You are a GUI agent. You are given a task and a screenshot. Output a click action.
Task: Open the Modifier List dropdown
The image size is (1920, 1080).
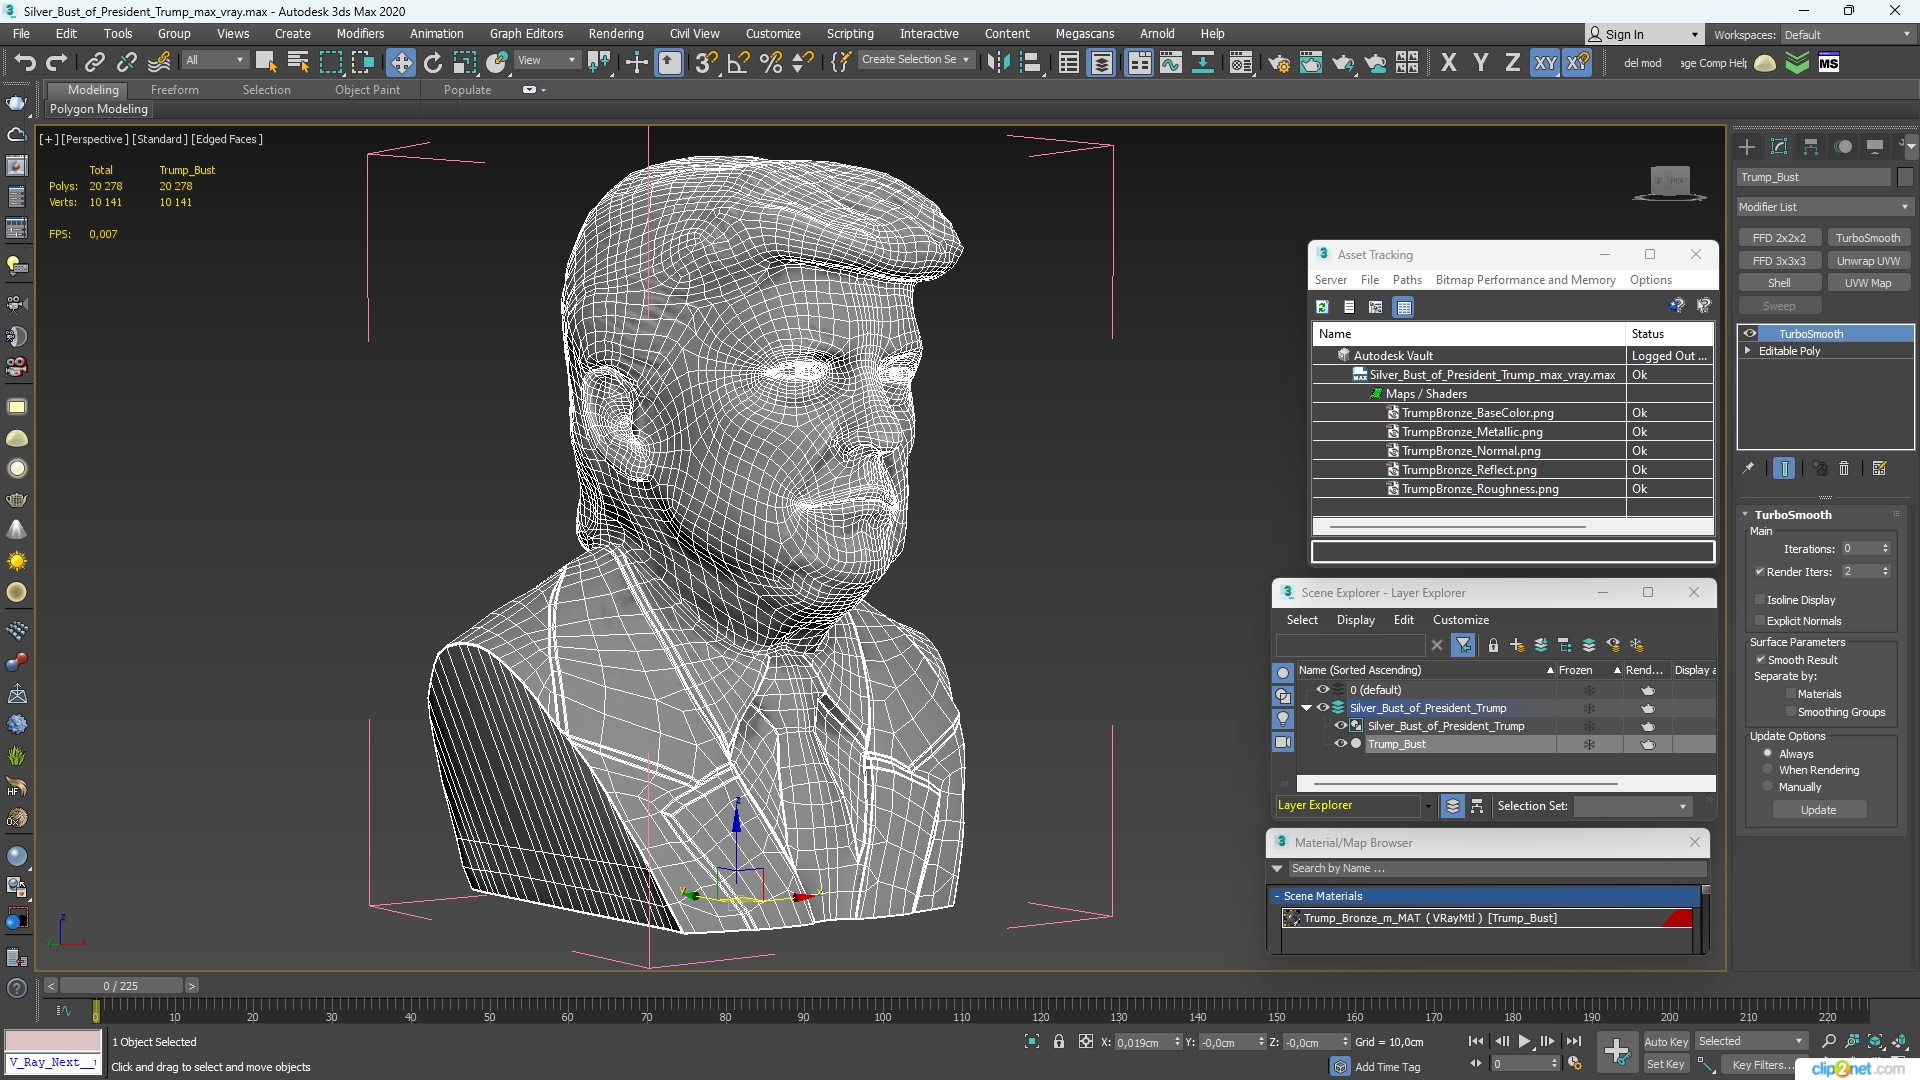[1825, 207]
